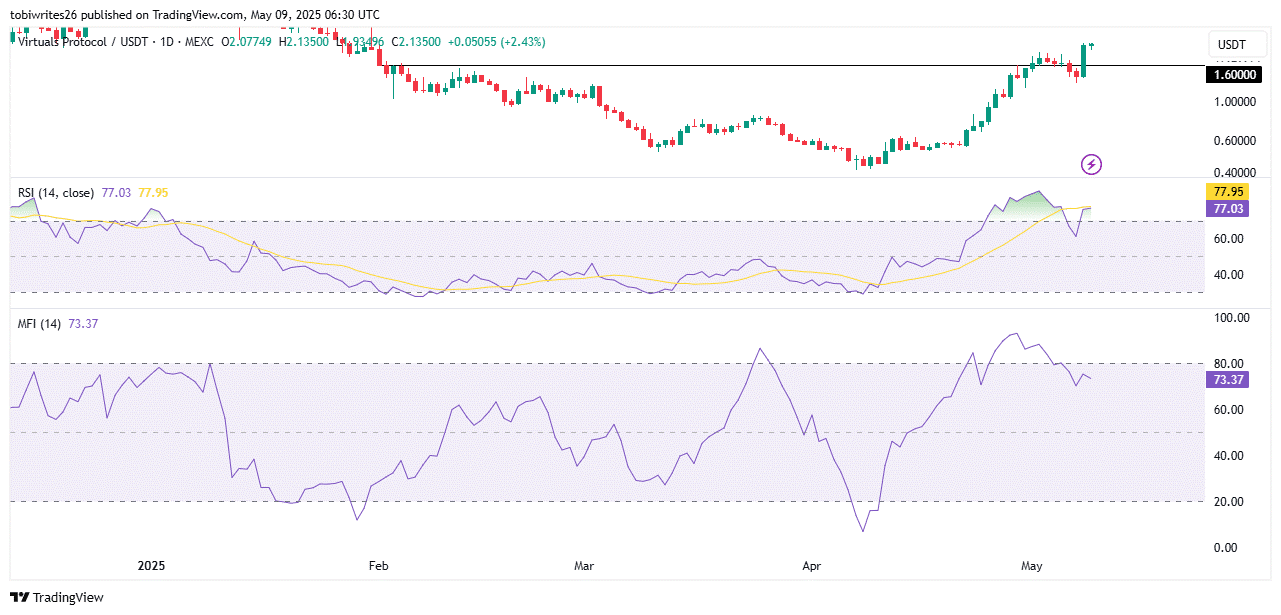Click the 1.00000 price scale label

(x=1235, y=102)
